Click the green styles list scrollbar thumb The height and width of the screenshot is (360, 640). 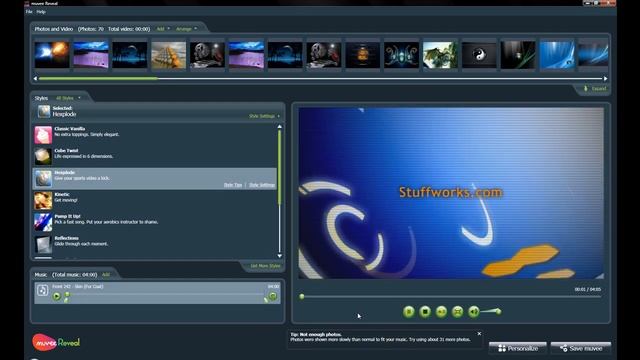[280, 167]
